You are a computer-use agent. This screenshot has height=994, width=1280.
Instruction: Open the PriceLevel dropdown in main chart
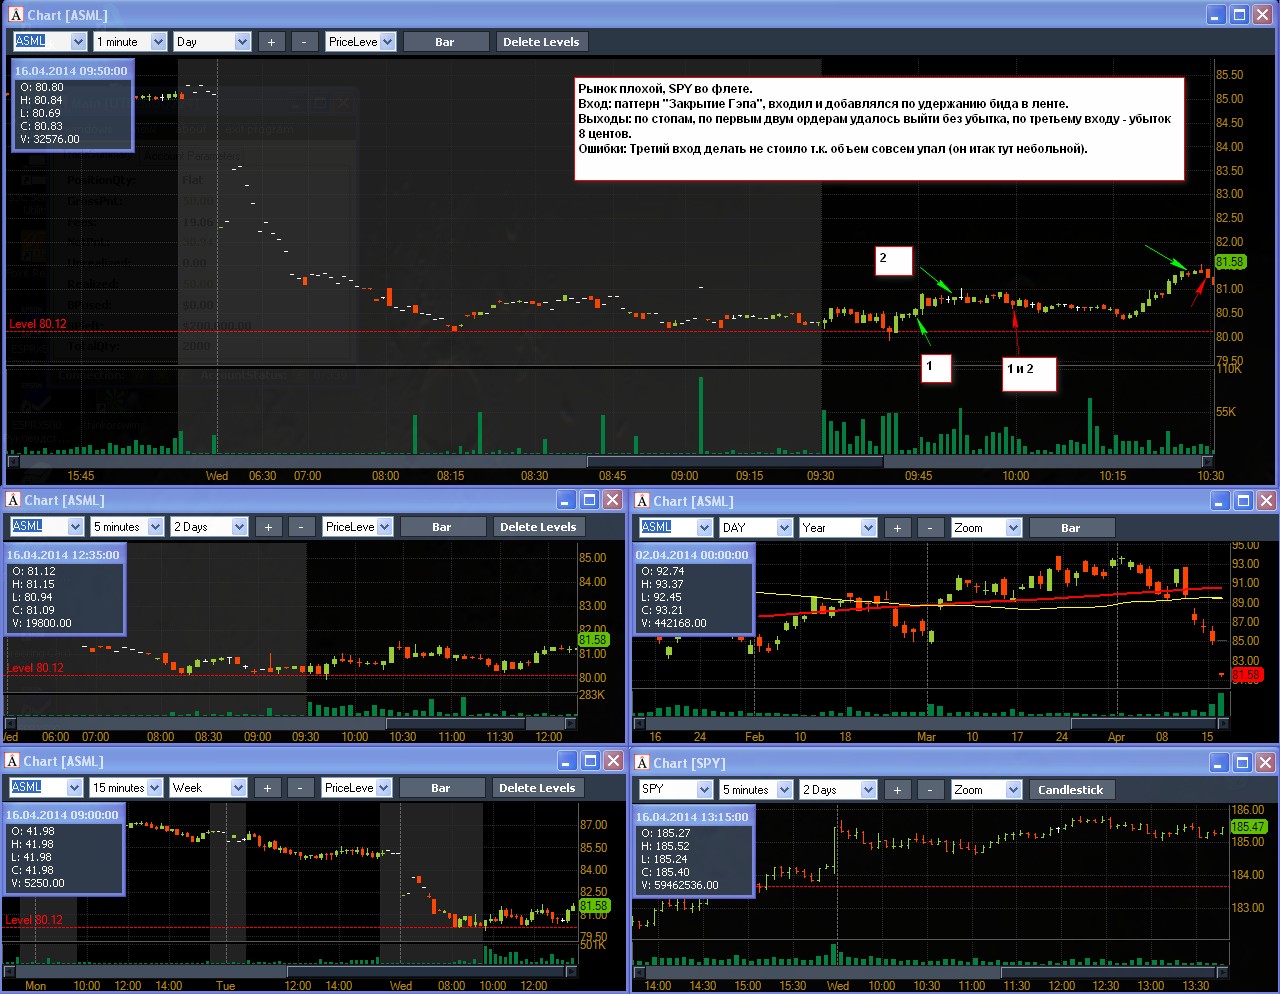click(x=360, y=42)
